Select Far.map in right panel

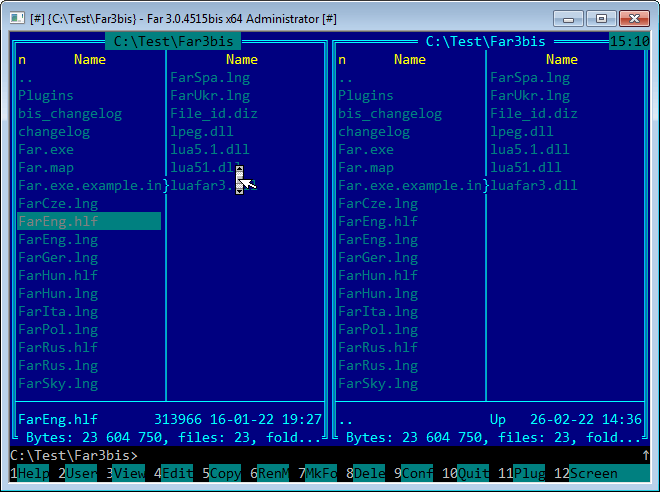(366, 168)
